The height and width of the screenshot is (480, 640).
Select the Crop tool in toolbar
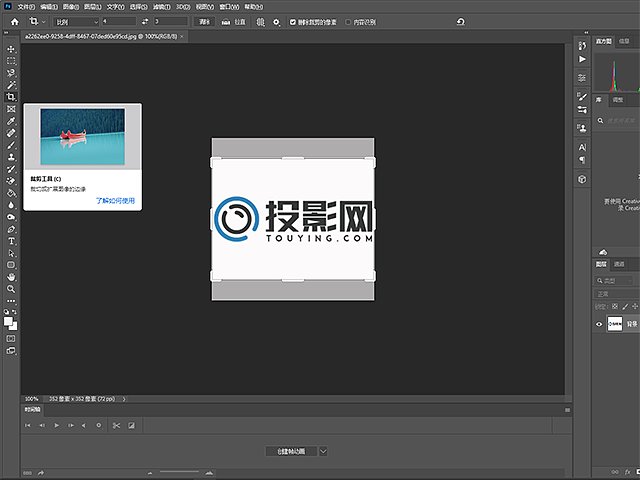click(x=11, y=97)
